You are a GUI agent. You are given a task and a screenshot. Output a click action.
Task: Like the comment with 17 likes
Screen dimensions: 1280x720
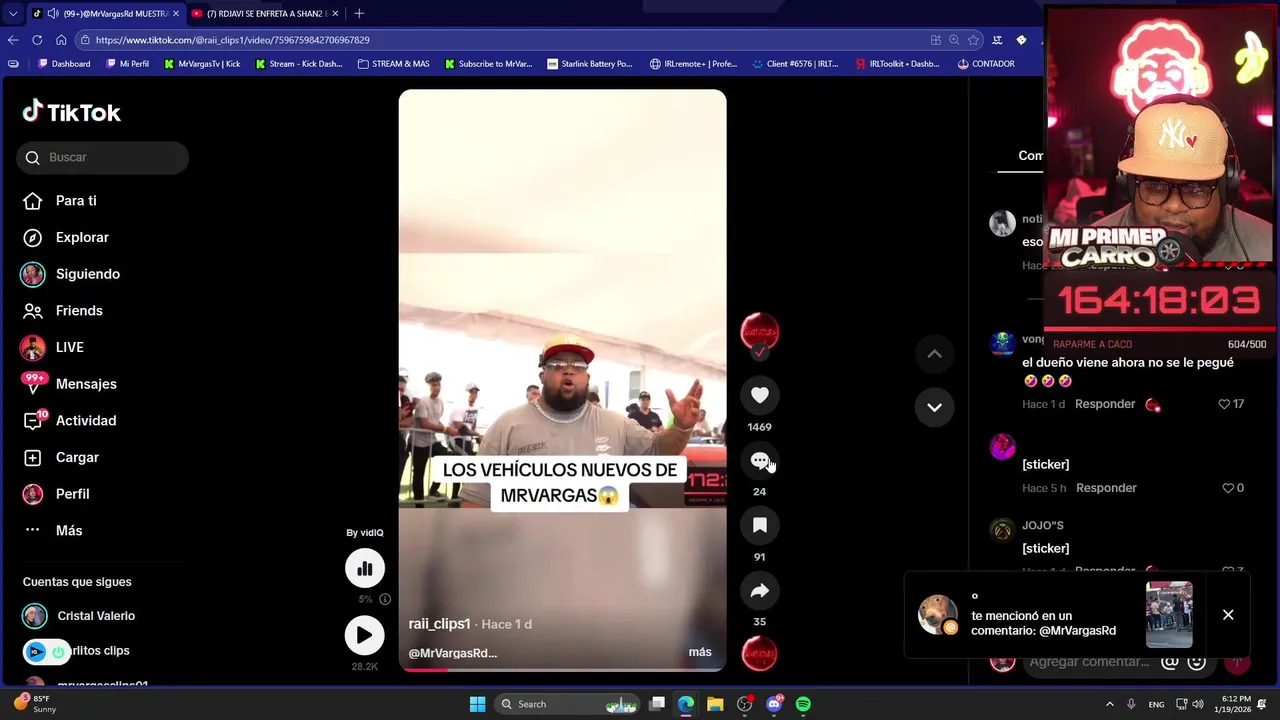tap(1223, 404)
